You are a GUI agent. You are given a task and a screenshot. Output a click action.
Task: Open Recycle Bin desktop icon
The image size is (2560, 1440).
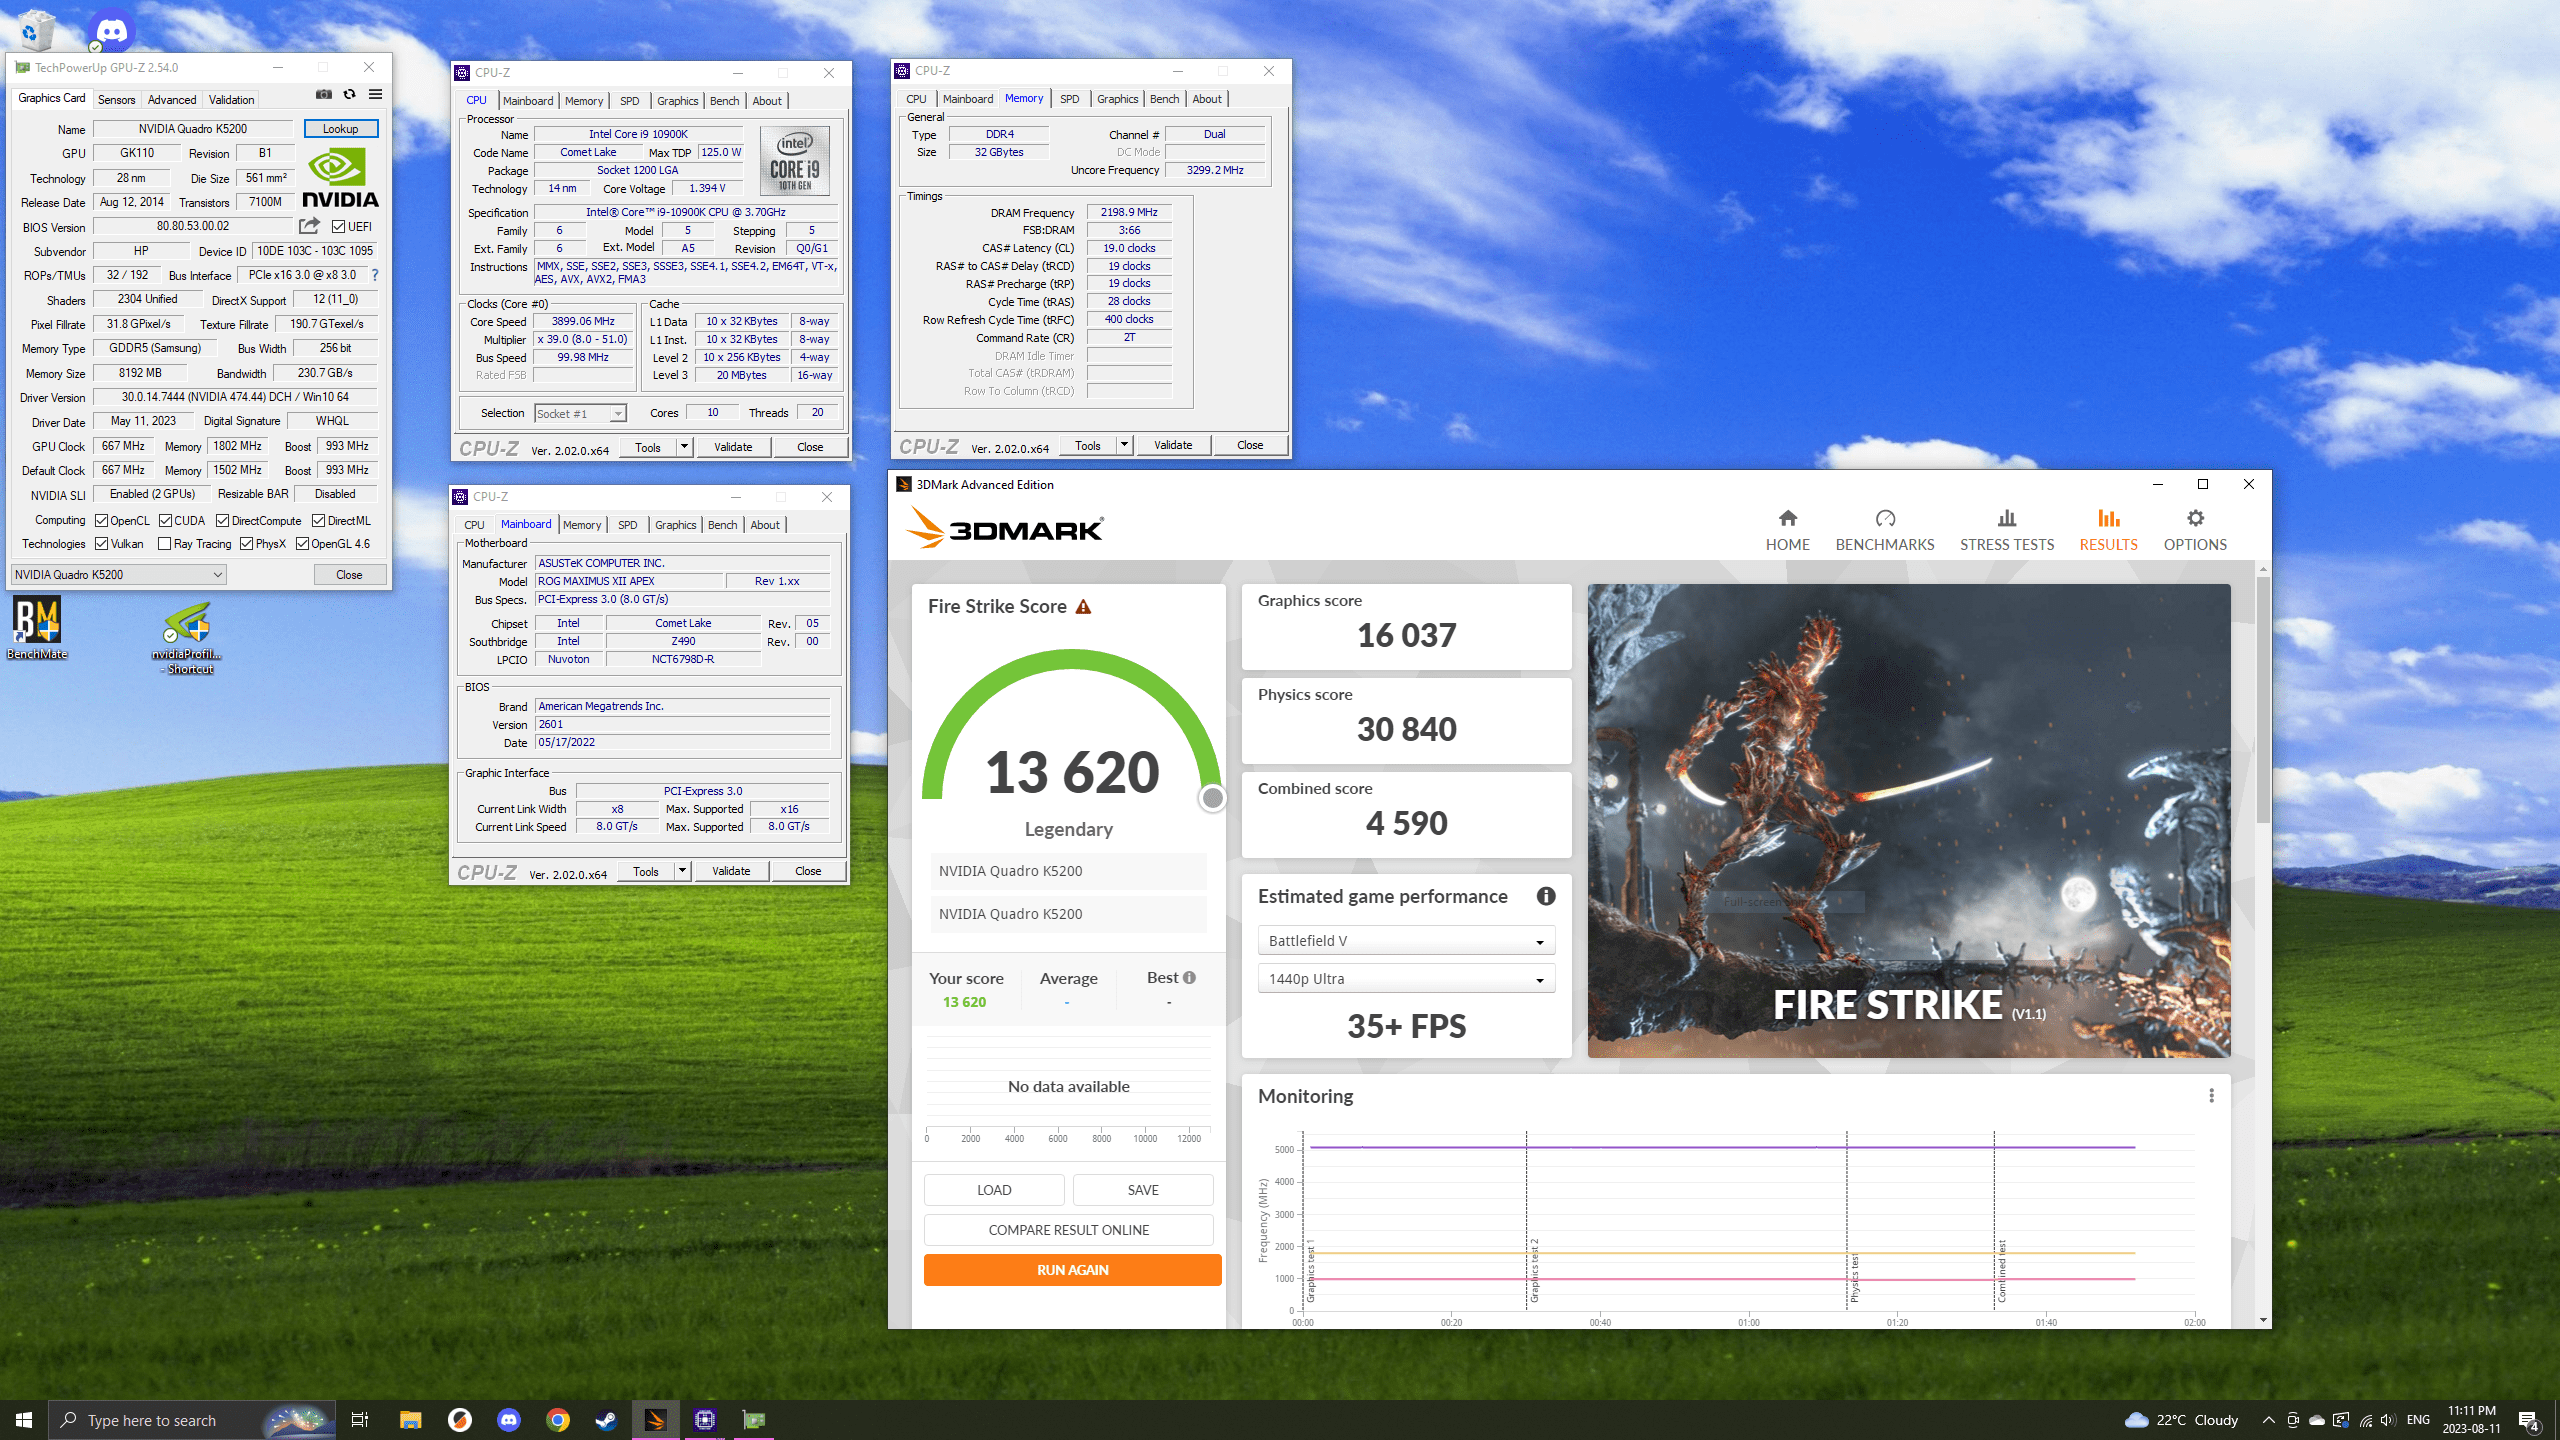point(35,30)
